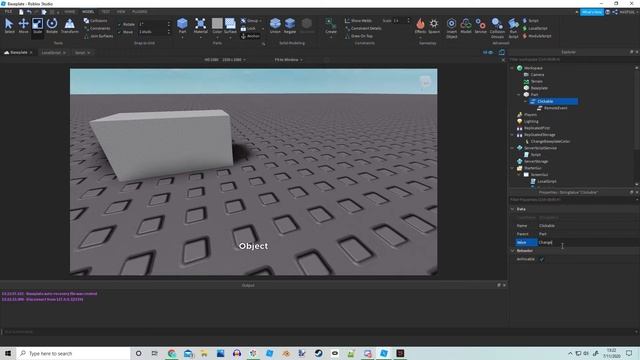Toggle Draw On Top option

359,36
